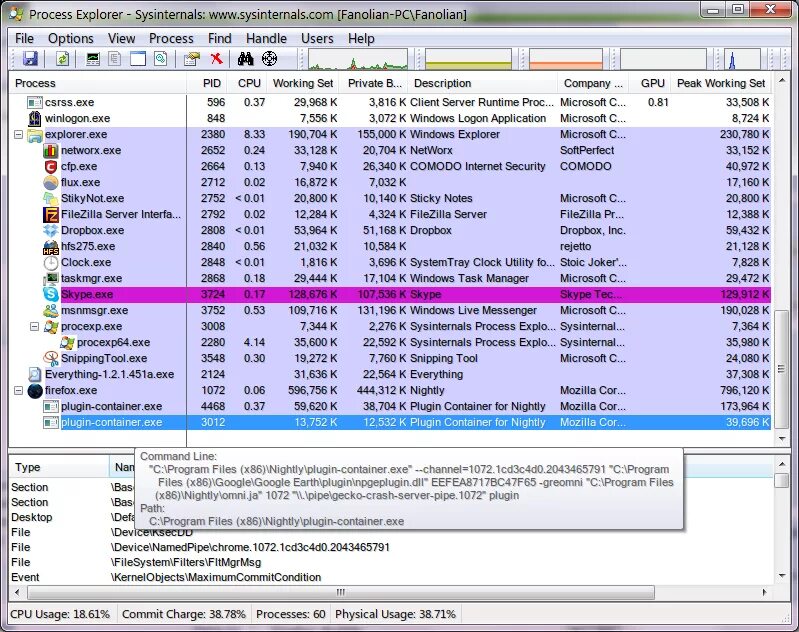Sort by the Working Set column header
The height and width of the screenshot is (632, 799).
click(x=303, y=83)
